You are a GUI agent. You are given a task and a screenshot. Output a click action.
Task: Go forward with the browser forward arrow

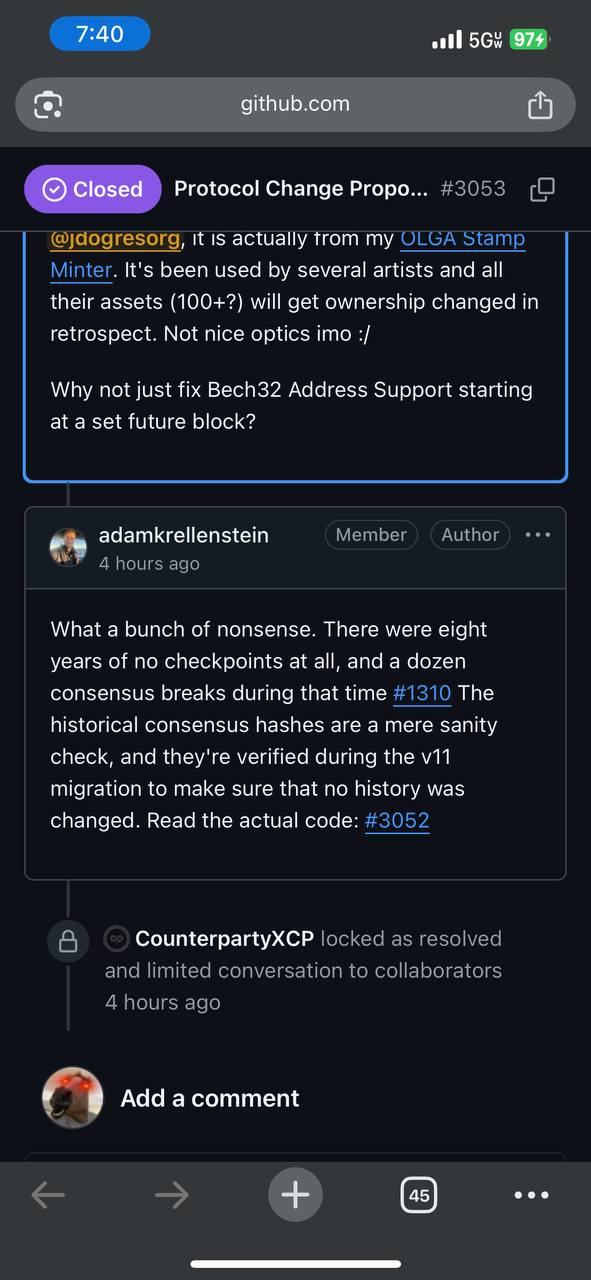click(172, 1194)
